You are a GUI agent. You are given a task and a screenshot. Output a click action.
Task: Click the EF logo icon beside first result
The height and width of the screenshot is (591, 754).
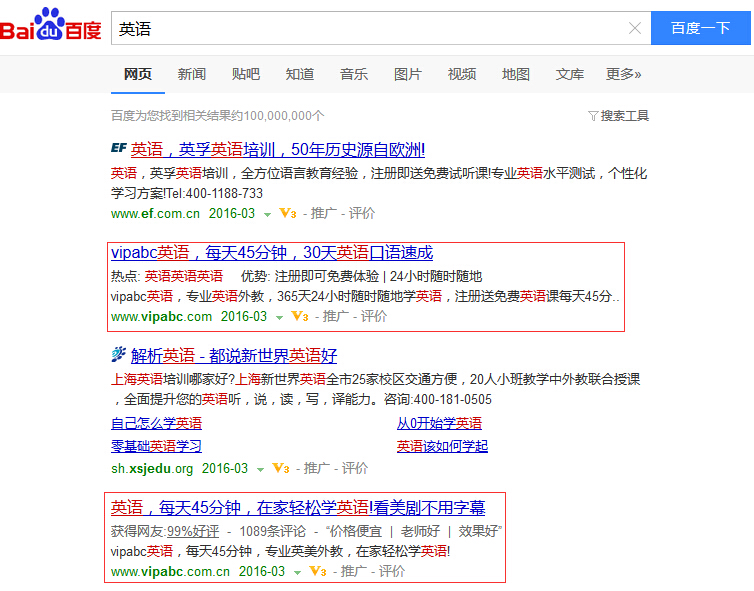119,149
